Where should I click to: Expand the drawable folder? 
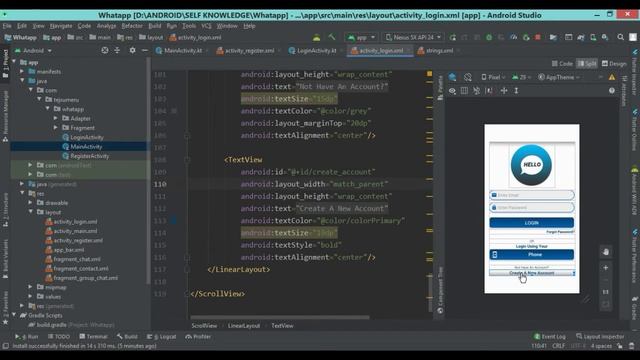[x=30, y=203]
